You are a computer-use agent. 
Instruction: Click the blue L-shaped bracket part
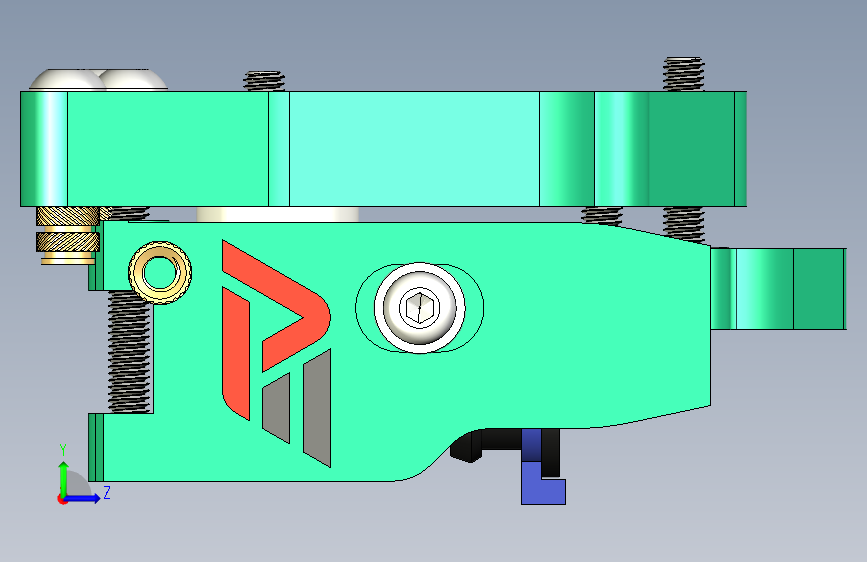pos(543,466)
